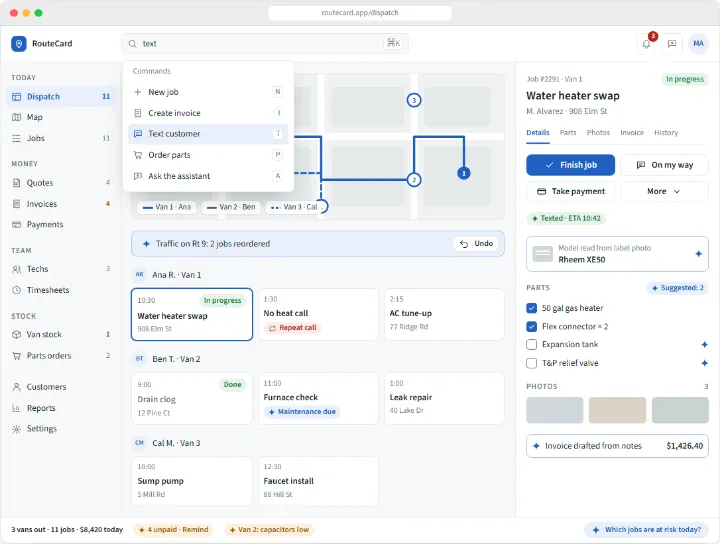
Task: Select Order parts command
Action: coord(208,155)
